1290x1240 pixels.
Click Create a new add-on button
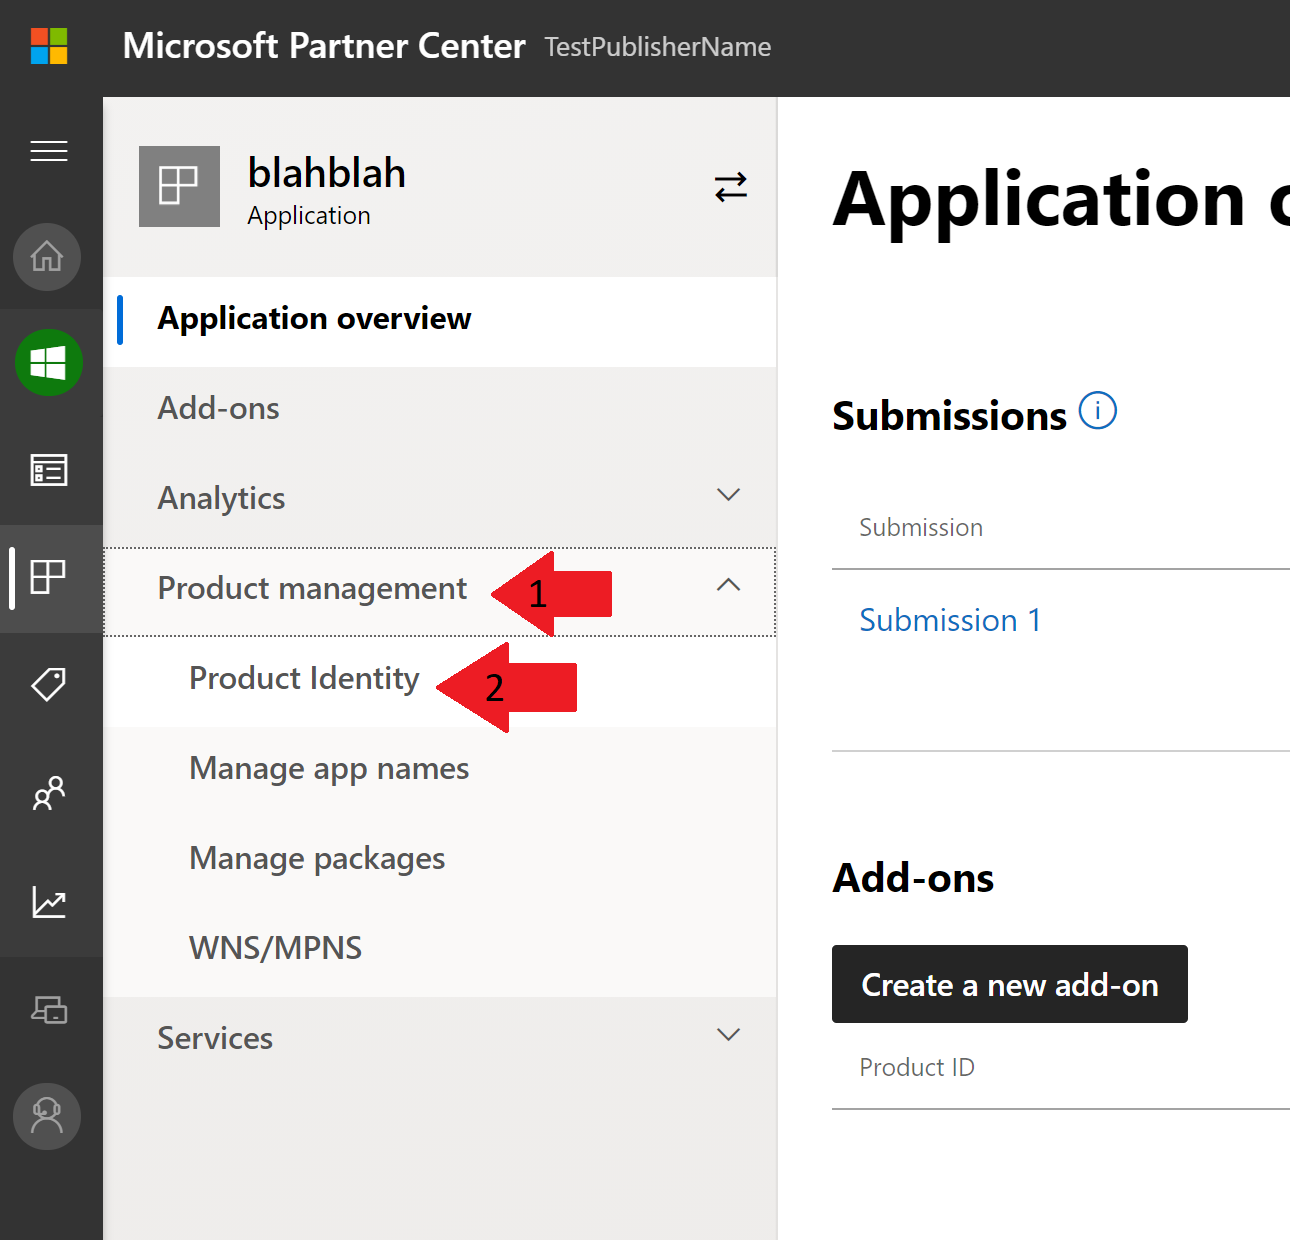(1010, 984)
